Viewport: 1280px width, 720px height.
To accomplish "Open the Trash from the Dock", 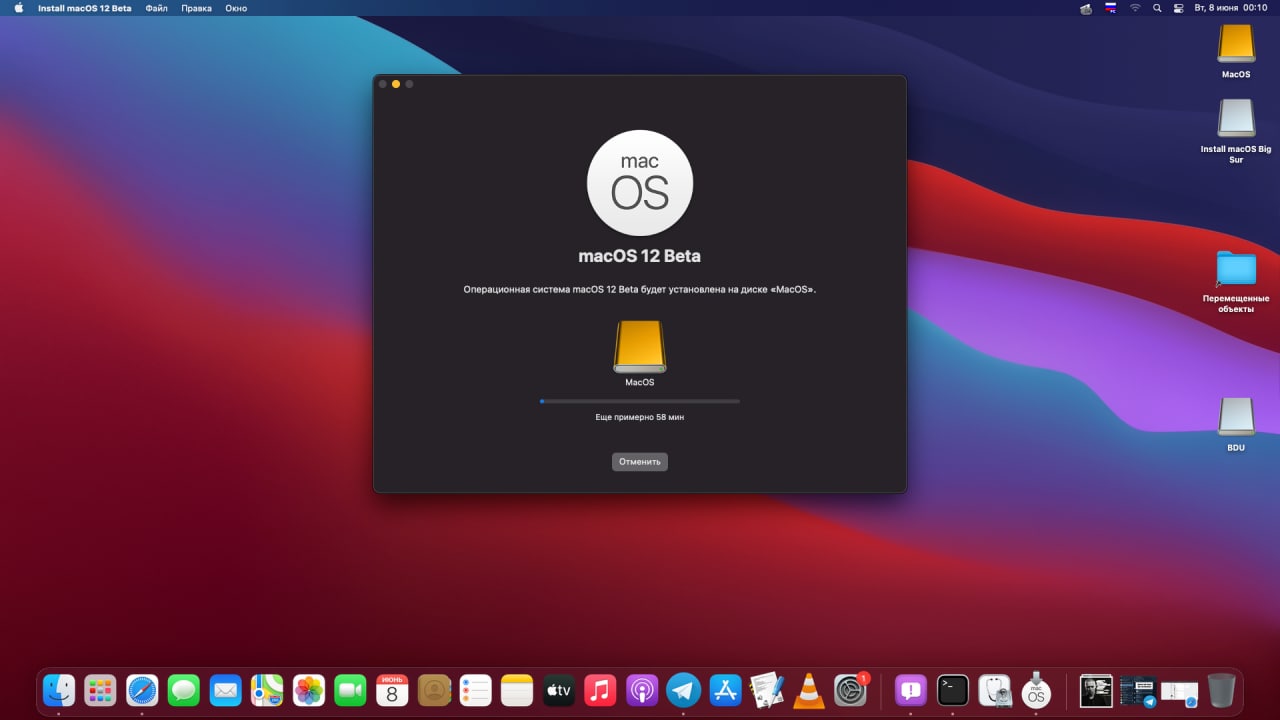I will [1221, 690].
